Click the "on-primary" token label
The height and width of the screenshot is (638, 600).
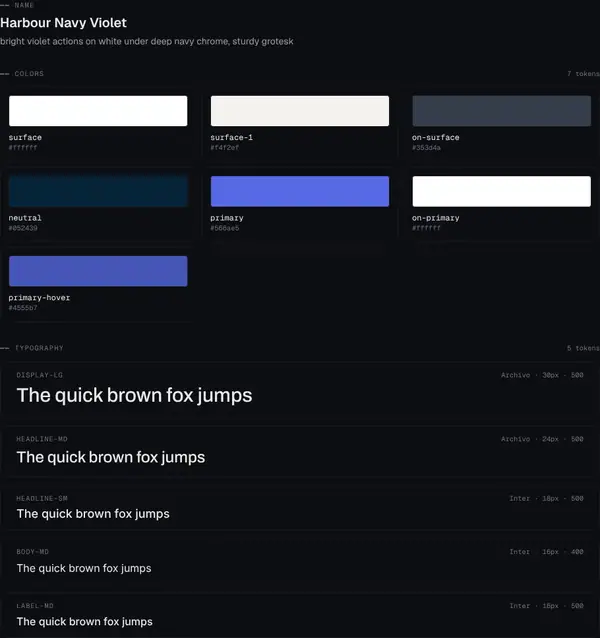click(436, 218)
